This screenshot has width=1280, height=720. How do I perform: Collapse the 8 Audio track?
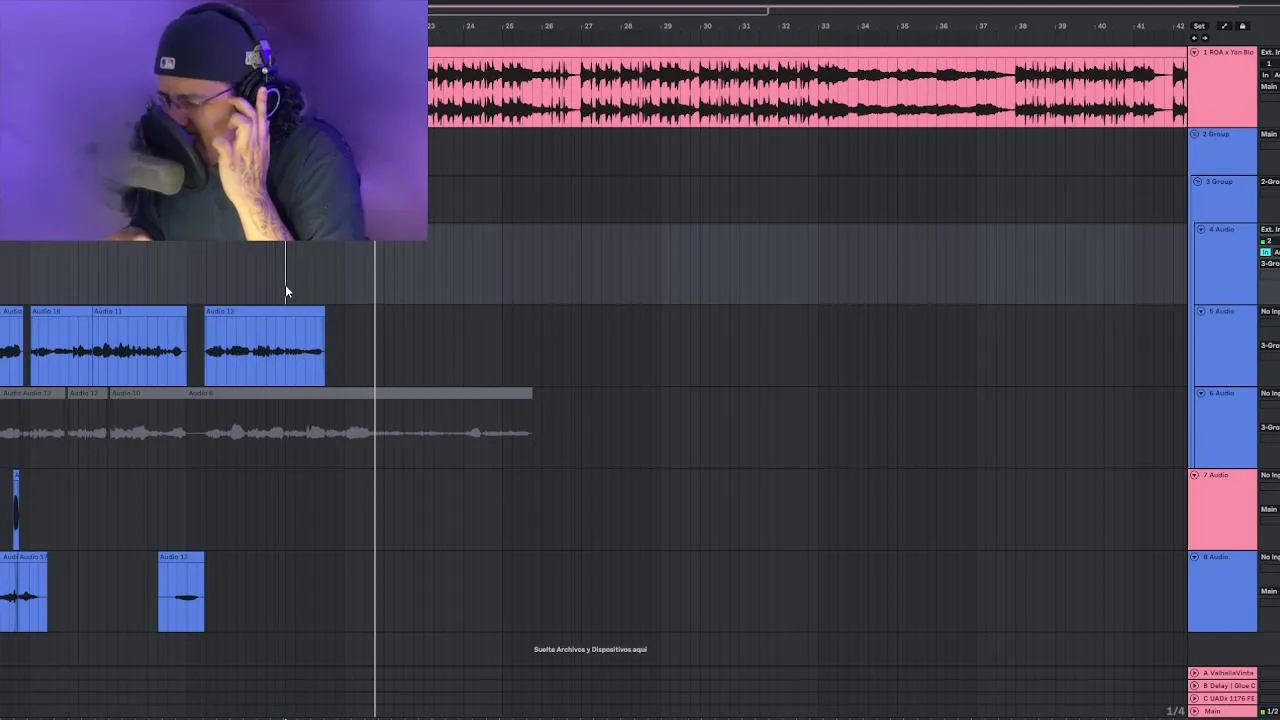pyautogui.click(x=1194, y=557)
